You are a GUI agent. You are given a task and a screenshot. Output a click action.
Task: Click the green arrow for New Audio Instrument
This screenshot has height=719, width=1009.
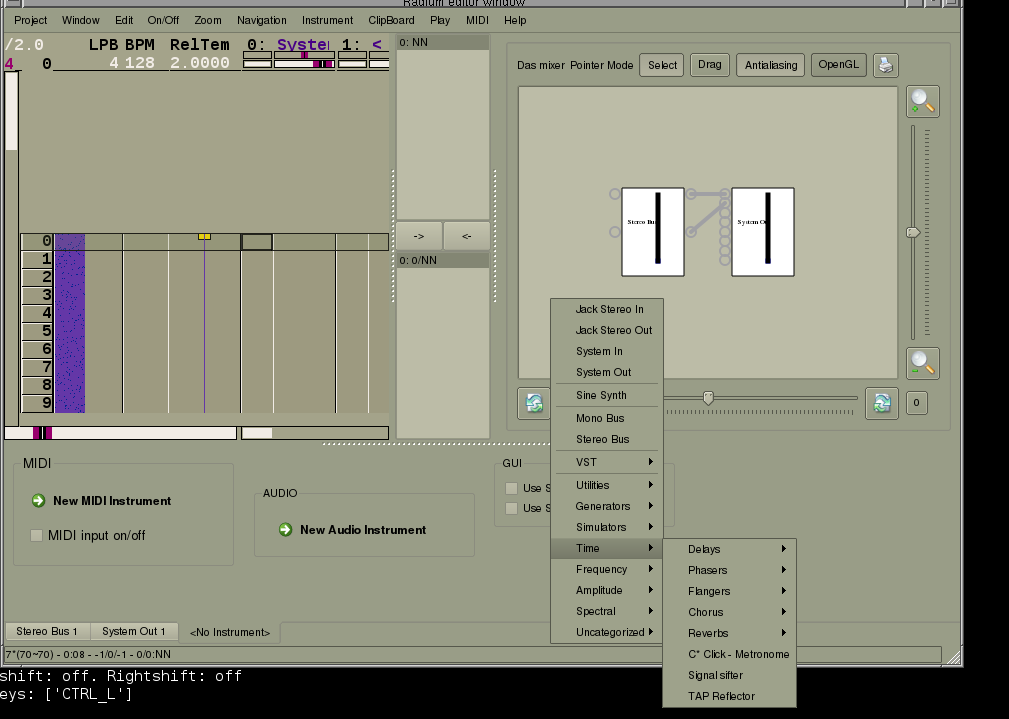click(x=285, y=530)
